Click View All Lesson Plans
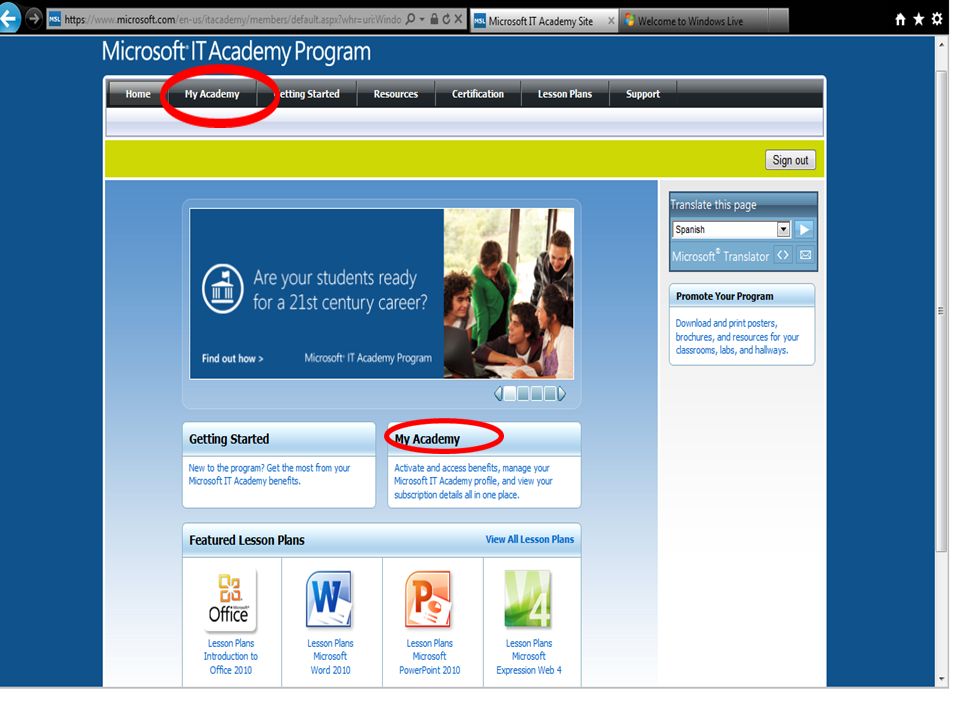This screenshot has height=720, width=960. pos(530,539)
